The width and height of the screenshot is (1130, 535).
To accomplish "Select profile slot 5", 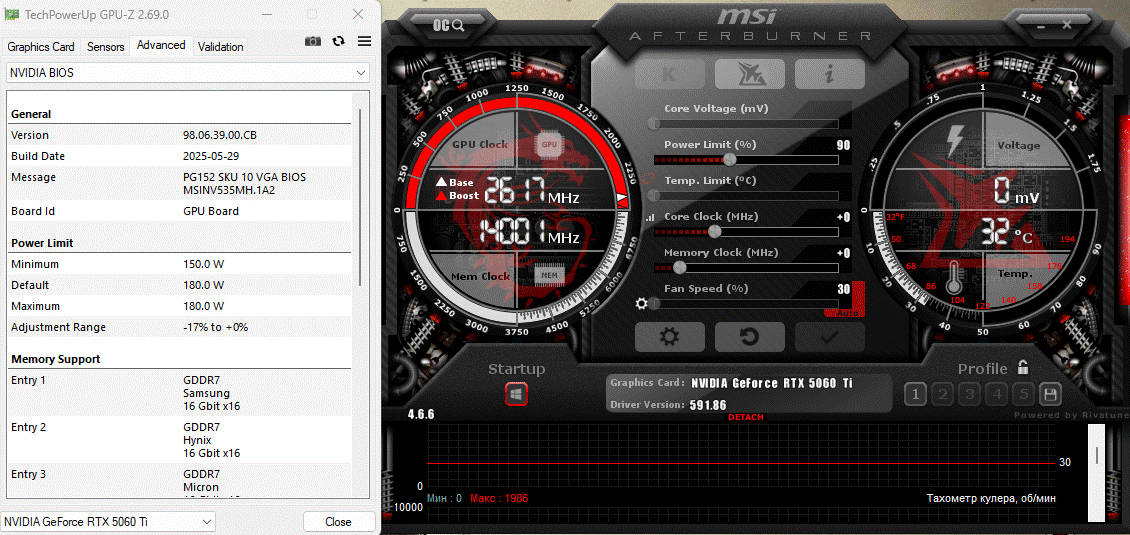I will (1023, 394).
